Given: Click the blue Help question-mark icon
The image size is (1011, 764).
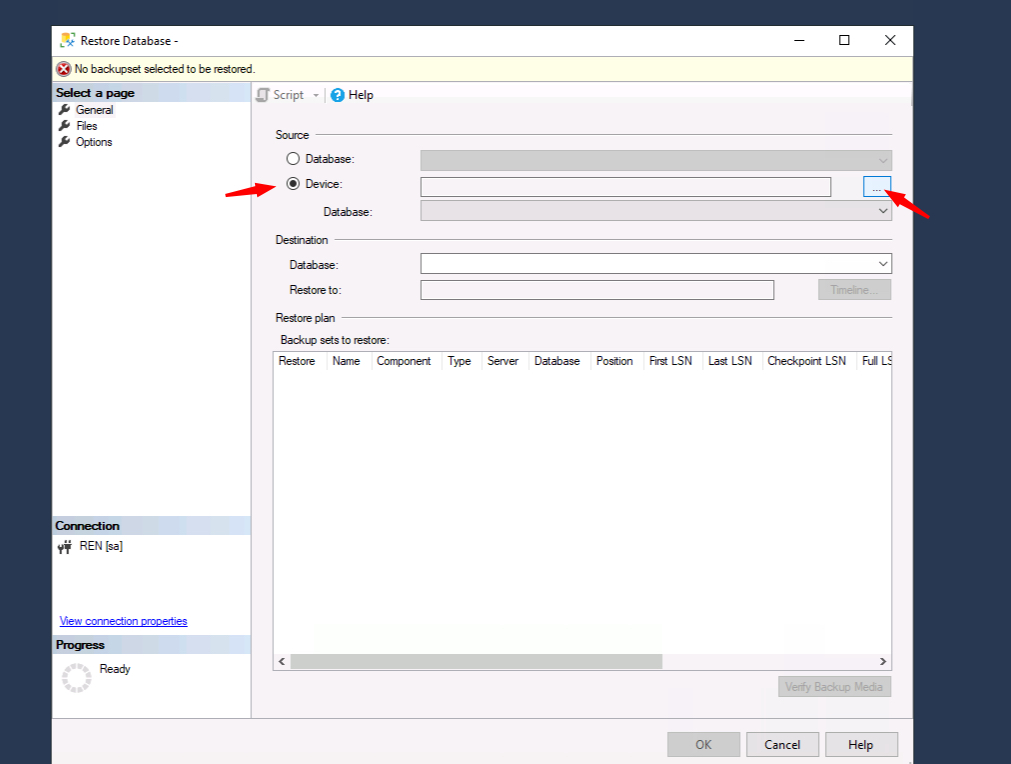Looking at the screenshot, I should 338,95.
